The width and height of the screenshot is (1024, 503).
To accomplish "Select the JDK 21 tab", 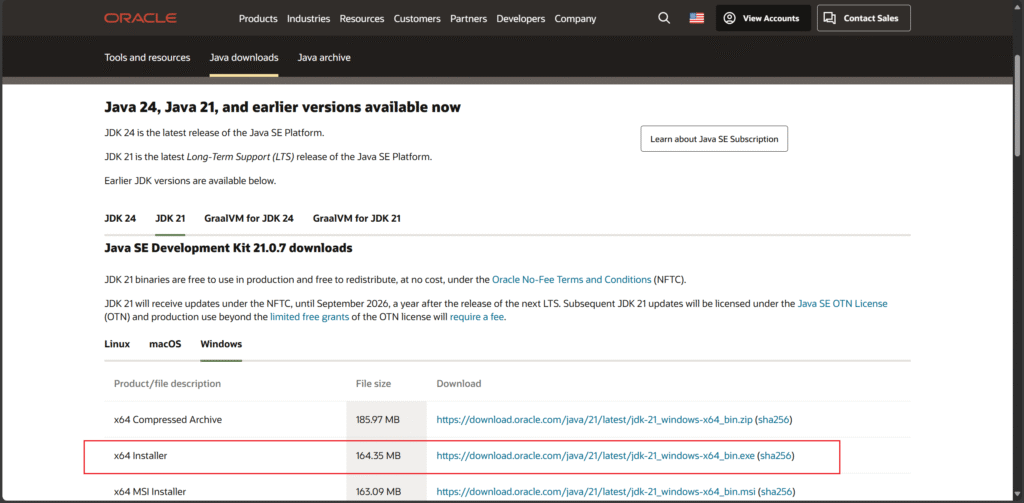I will [x=170, y=218].
